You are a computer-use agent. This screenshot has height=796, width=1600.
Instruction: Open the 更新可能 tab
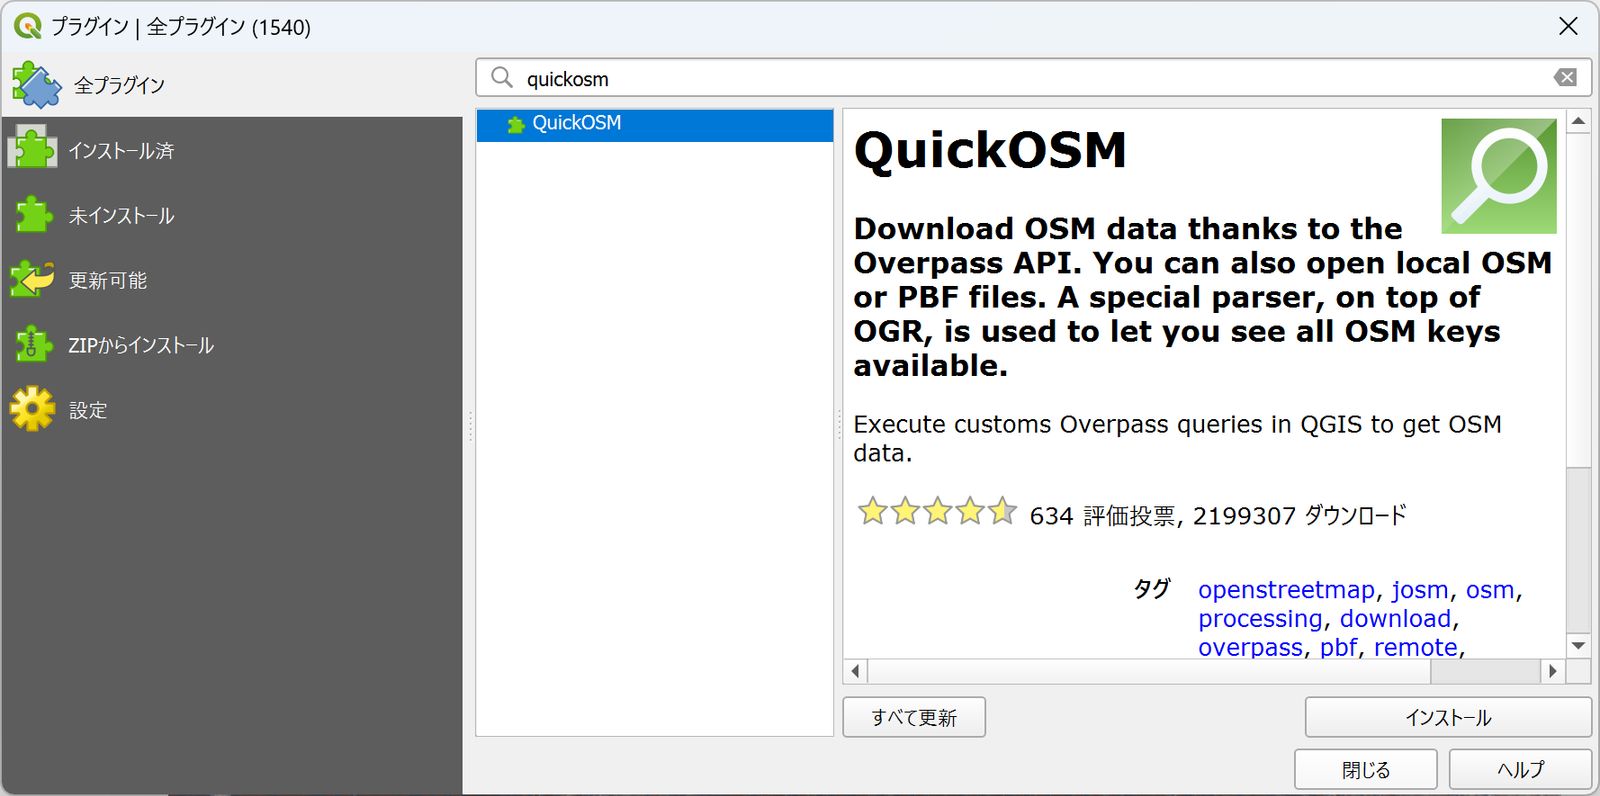[232, 280]
